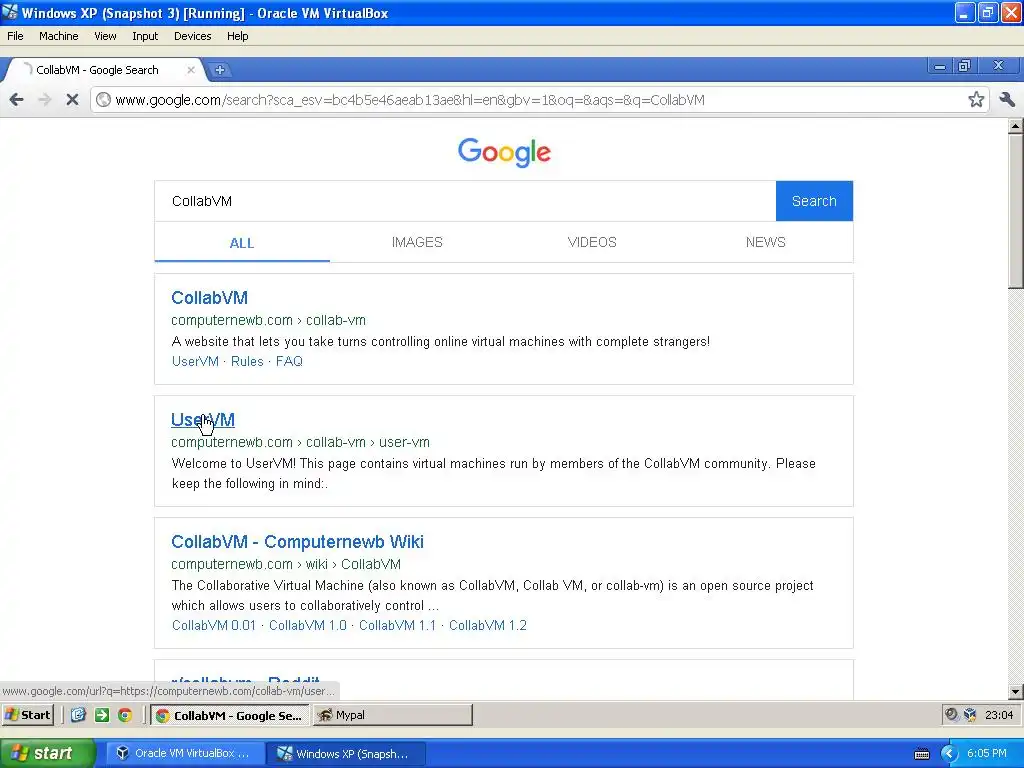Screen dimensions: 1024x768
Task: Open the Rules sitelink
Action: [x=247, y=361]
